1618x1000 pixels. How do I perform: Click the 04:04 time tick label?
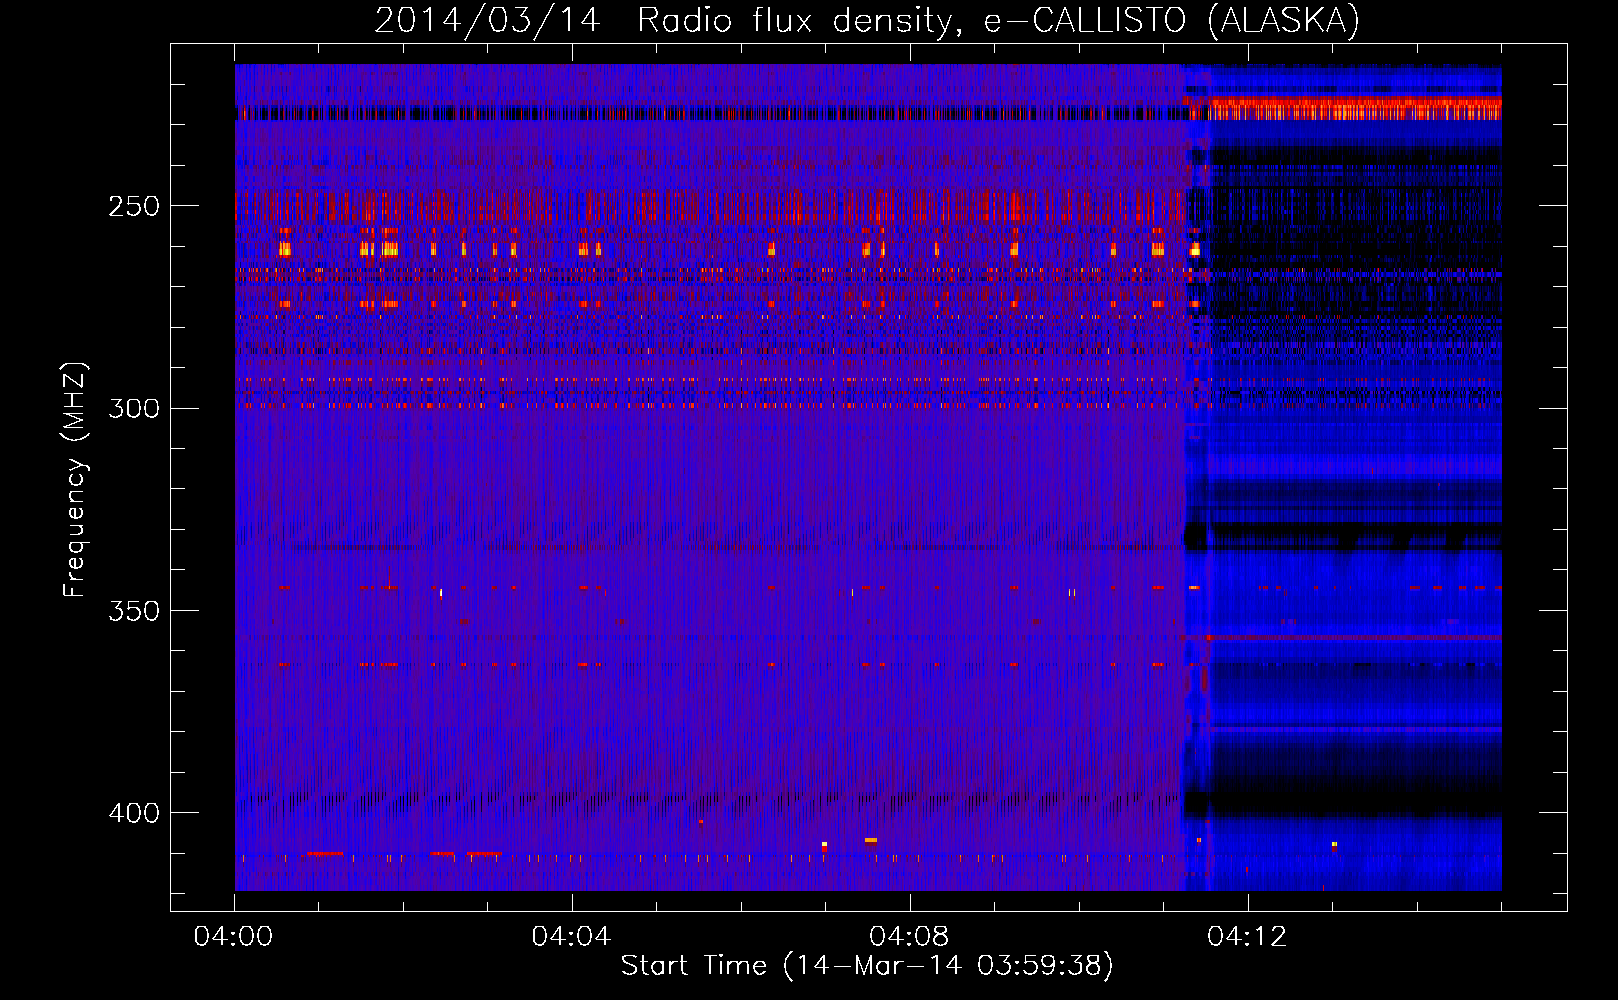coord(571,937)
